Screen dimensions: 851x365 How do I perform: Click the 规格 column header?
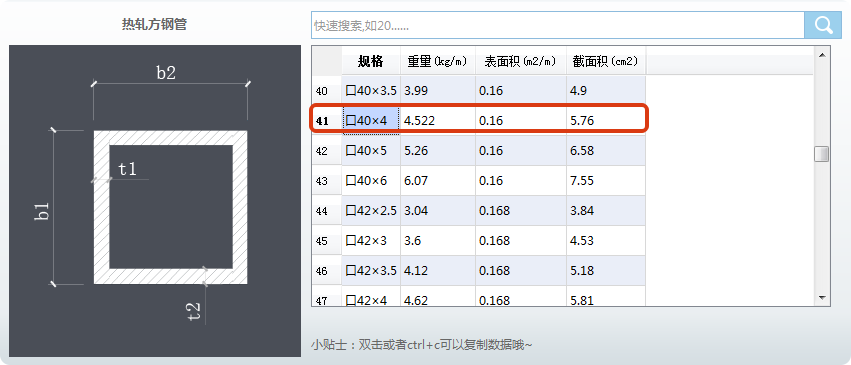pos(371,61)
